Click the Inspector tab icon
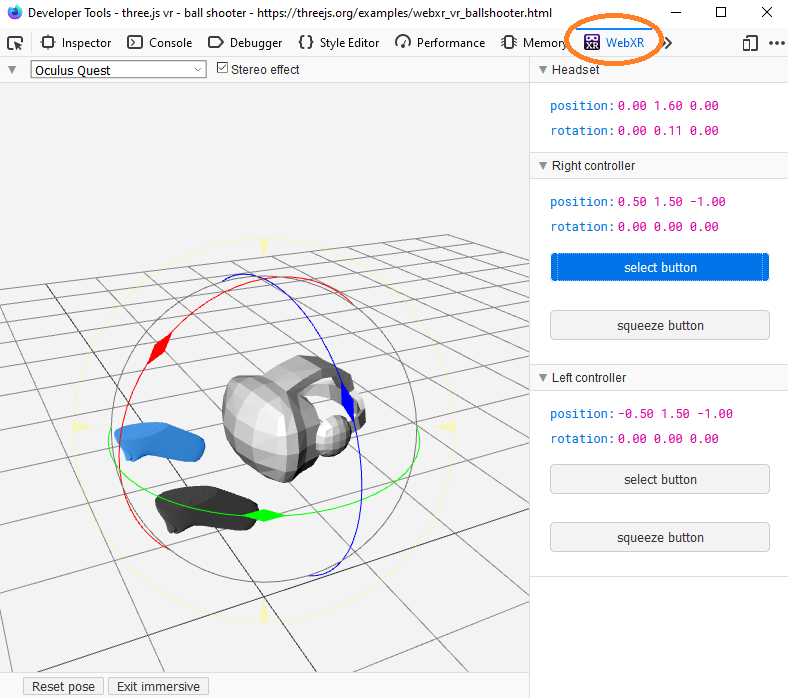 click(48, 43)
